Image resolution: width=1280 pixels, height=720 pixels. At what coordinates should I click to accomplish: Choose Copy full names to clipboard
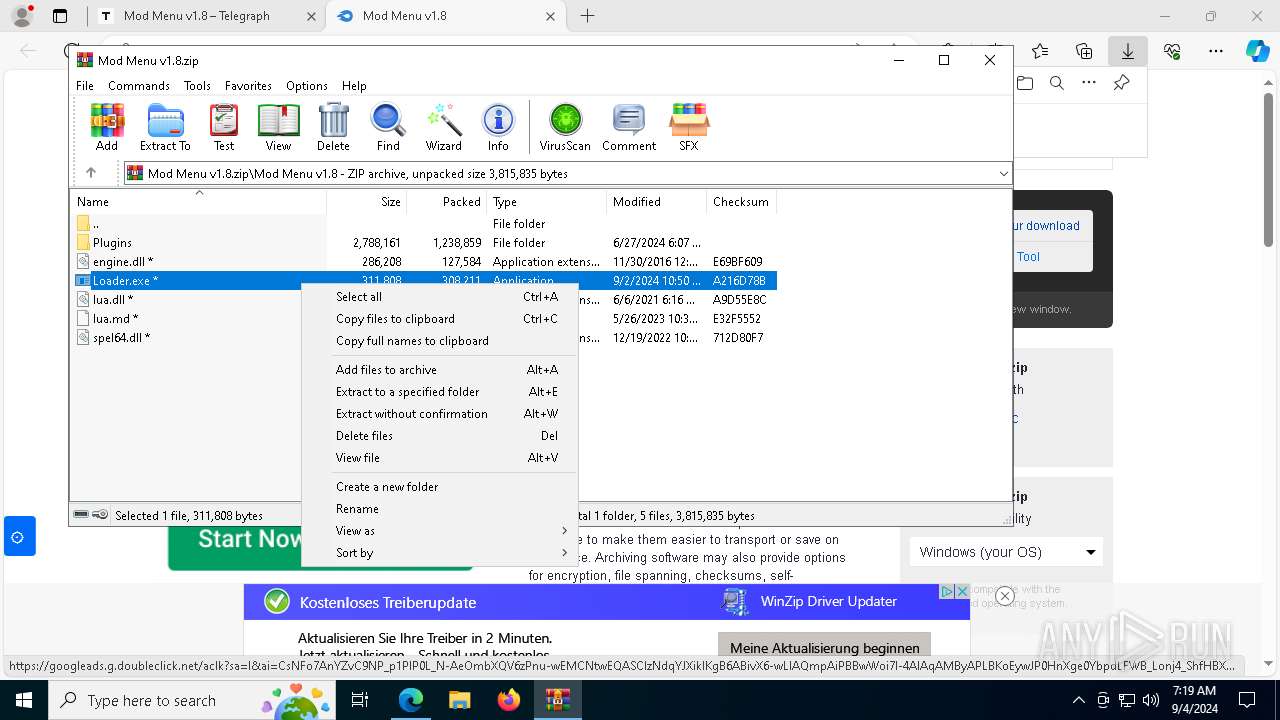point(440,341)
